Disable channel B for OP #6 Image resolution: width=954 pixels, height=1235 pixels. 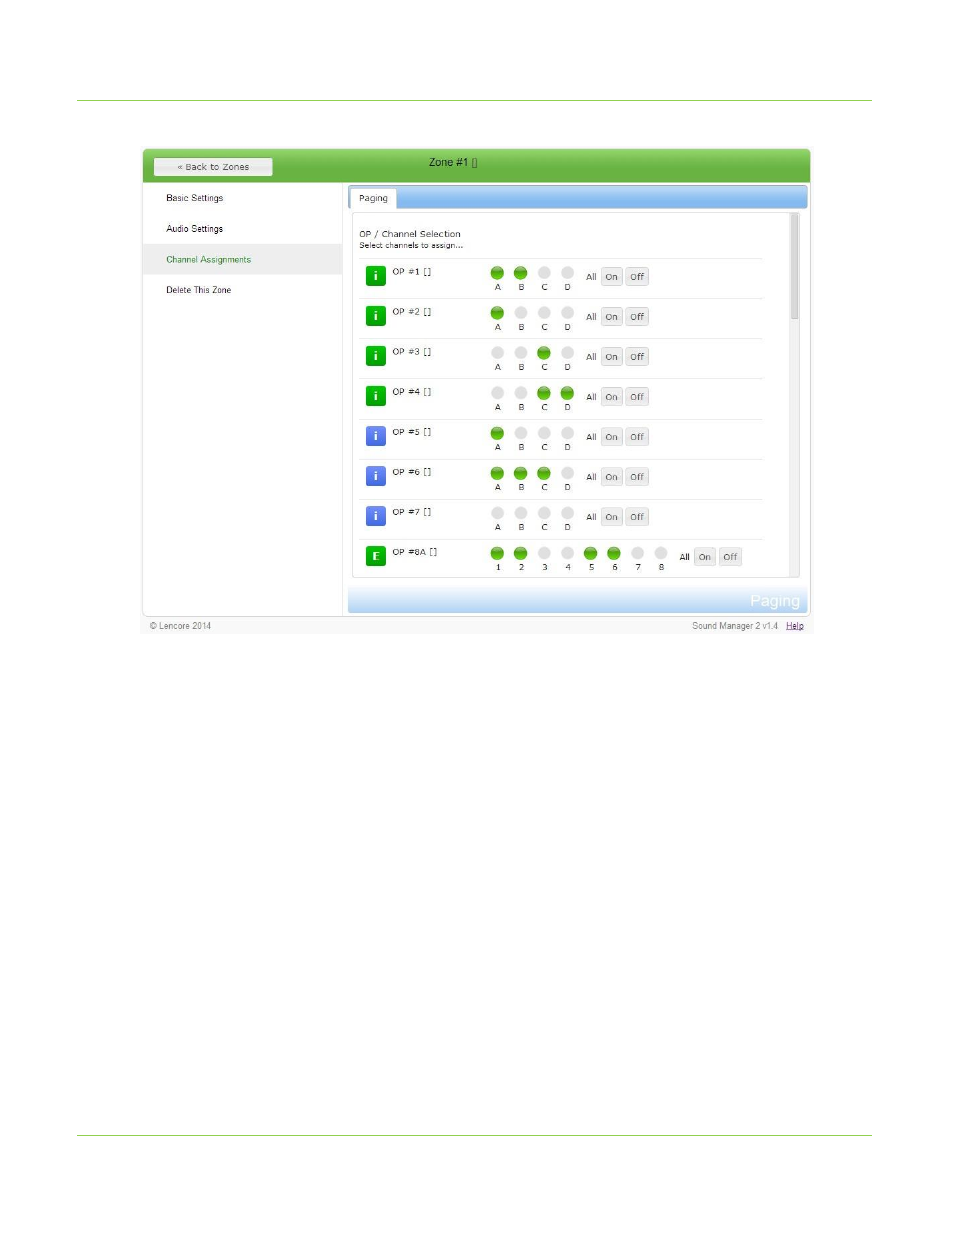521,473
